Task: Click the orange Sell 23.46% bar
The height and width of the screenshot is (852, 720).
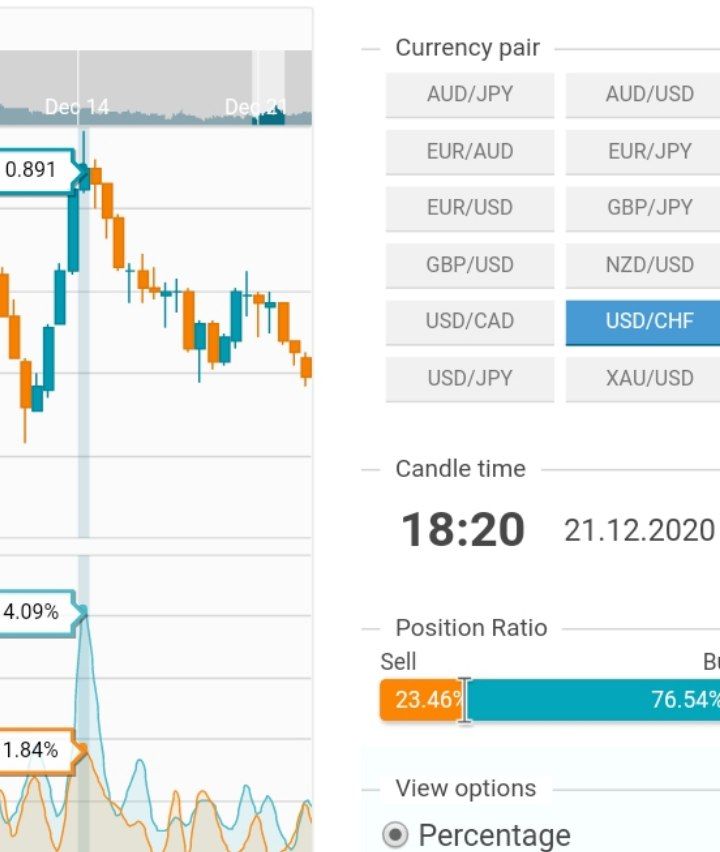Action: click(x=420, y=699)
